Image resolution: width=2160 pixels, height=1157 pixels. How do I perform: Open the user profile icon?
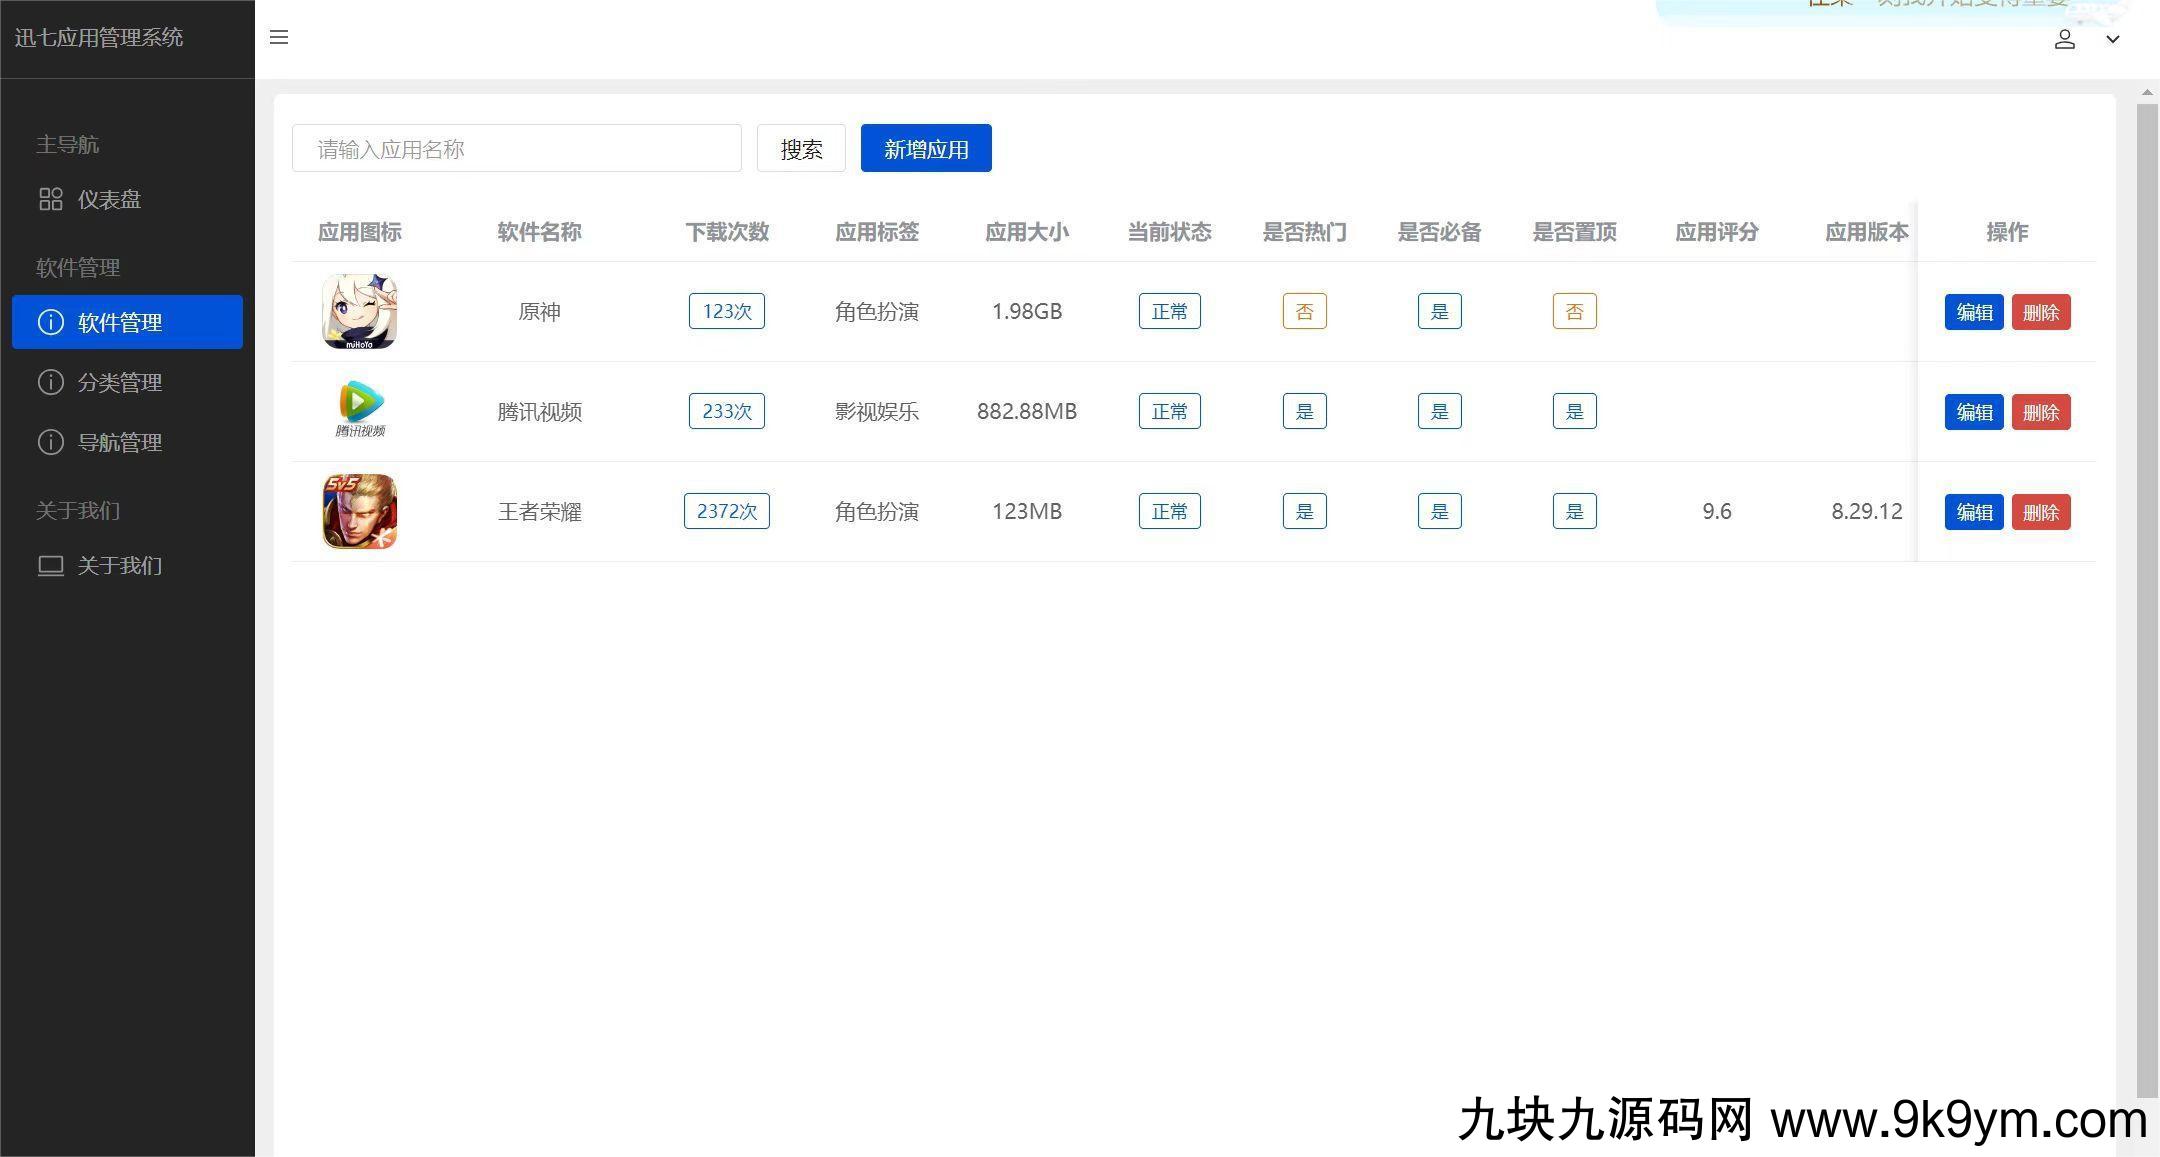[x=2064, y=39]
